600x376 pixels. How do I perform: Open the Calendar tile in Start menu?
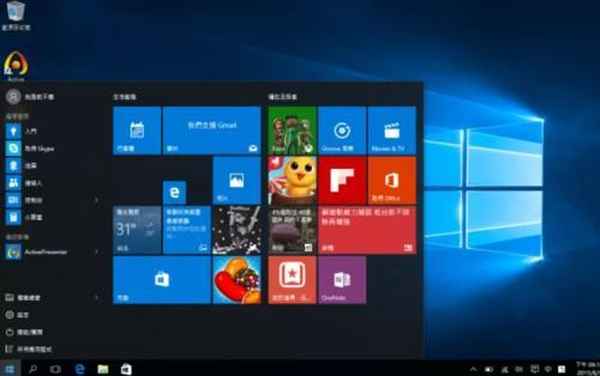click(x=137, y=130)
